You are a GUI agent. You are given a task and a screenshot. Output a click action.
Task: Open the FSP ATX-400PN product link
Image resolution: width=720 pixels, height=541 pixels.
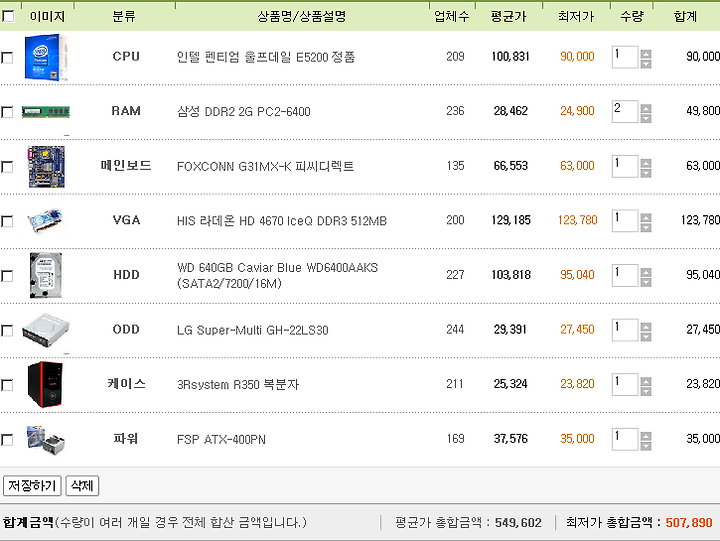[x=221, y=440]
